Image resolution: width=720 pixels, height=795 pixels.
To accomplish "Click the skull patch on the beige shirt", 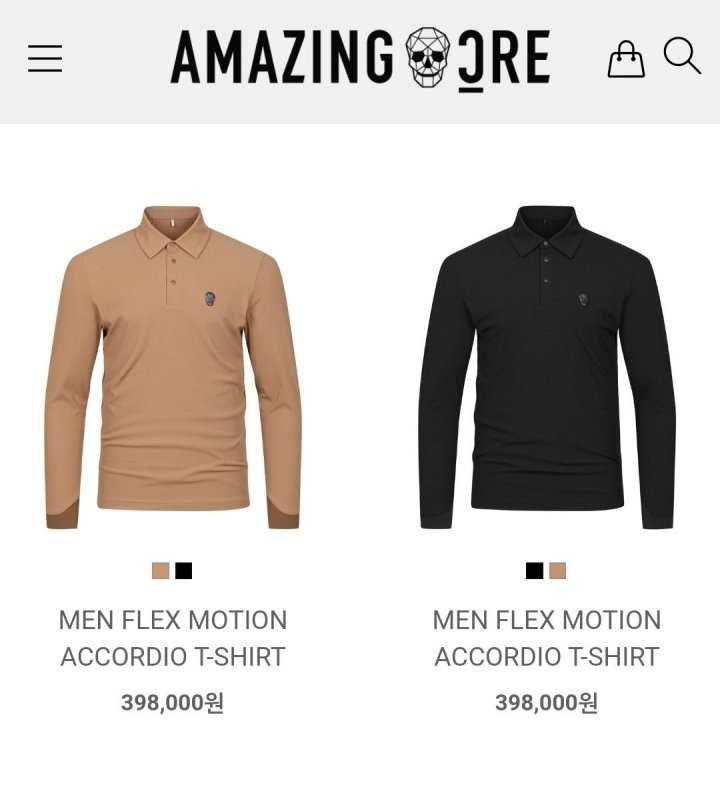I will (x=210, y=299).
